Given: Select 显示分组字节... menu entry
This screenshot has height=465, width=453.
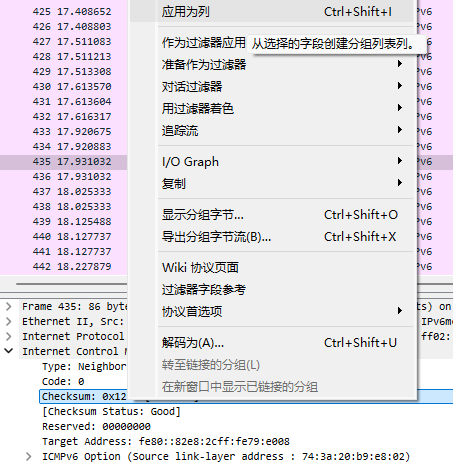Looking at the screenshot, I should point(271,215).
